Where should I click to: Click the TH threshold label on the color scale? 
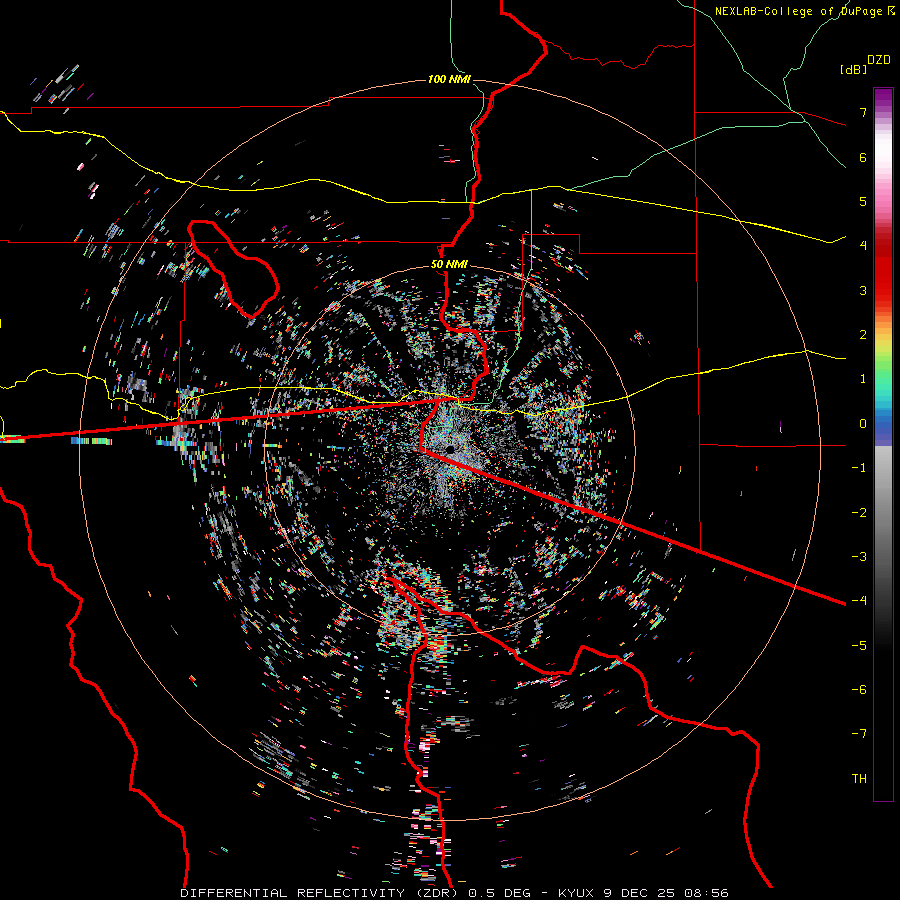click(x=859, y=779)
